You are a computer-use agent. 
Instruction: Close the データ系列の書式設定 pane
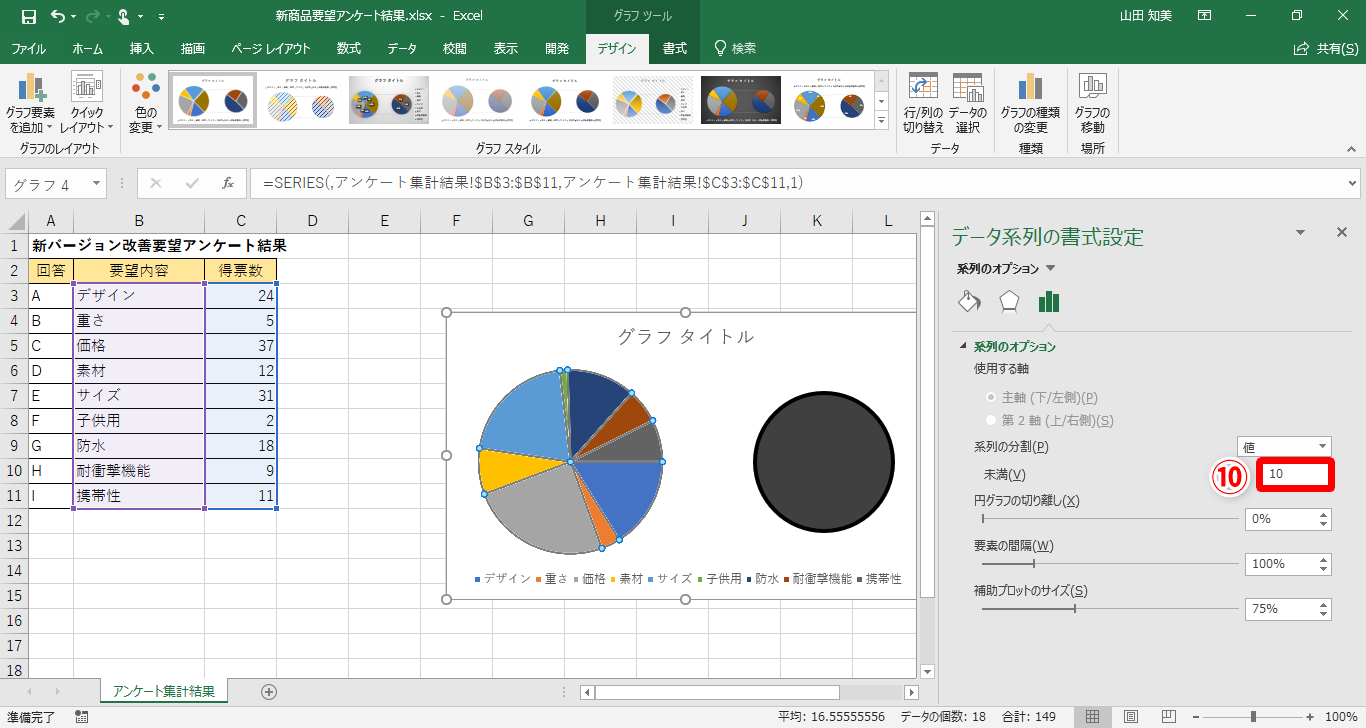[x=1342, y=232]
